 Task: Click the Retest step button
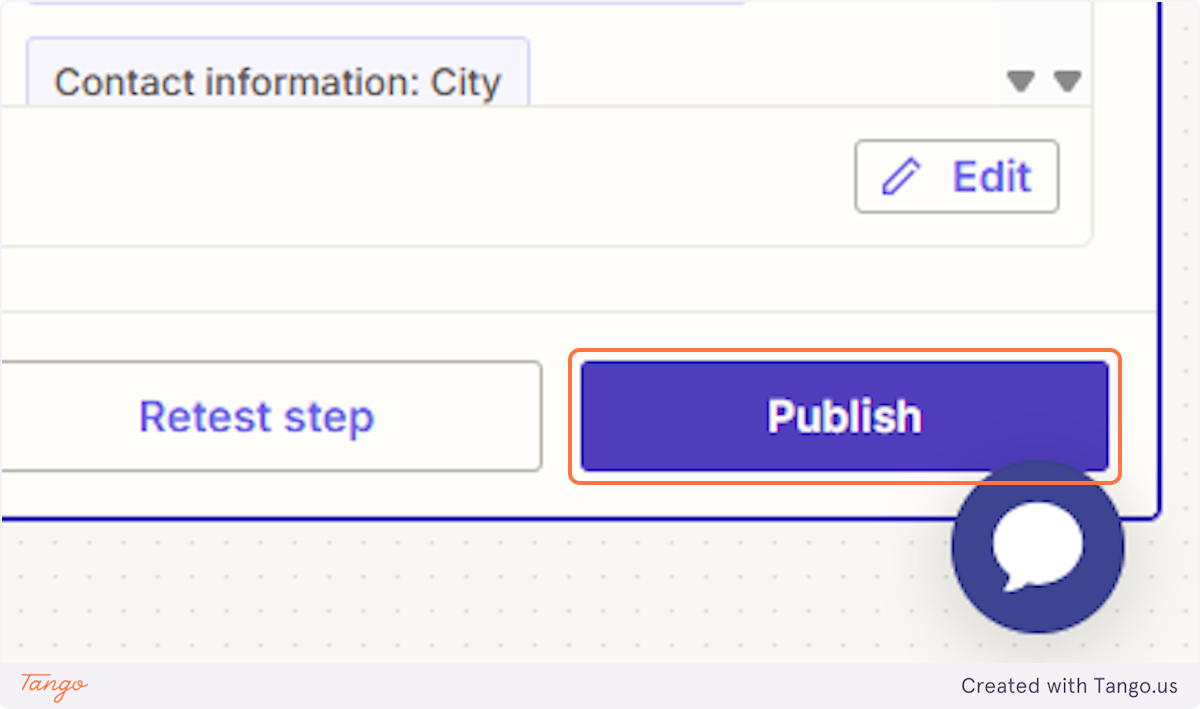[256, 416]
